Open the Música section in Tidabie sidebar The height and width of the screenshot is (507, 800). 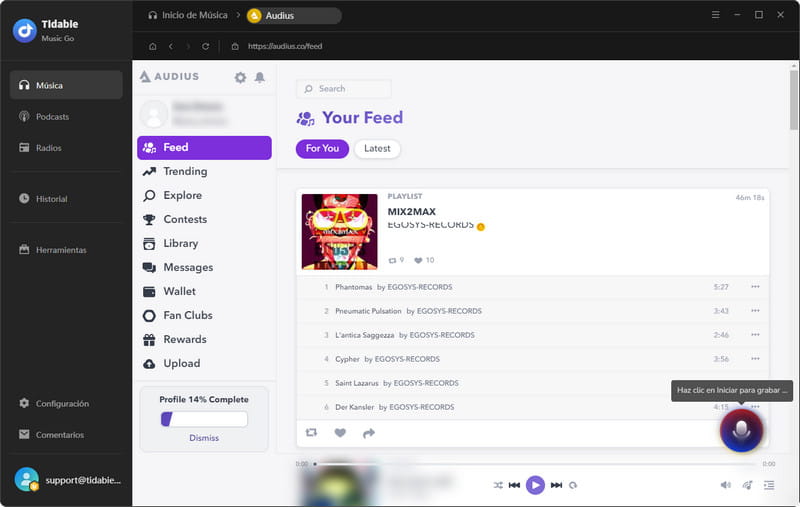click(66, 85)
